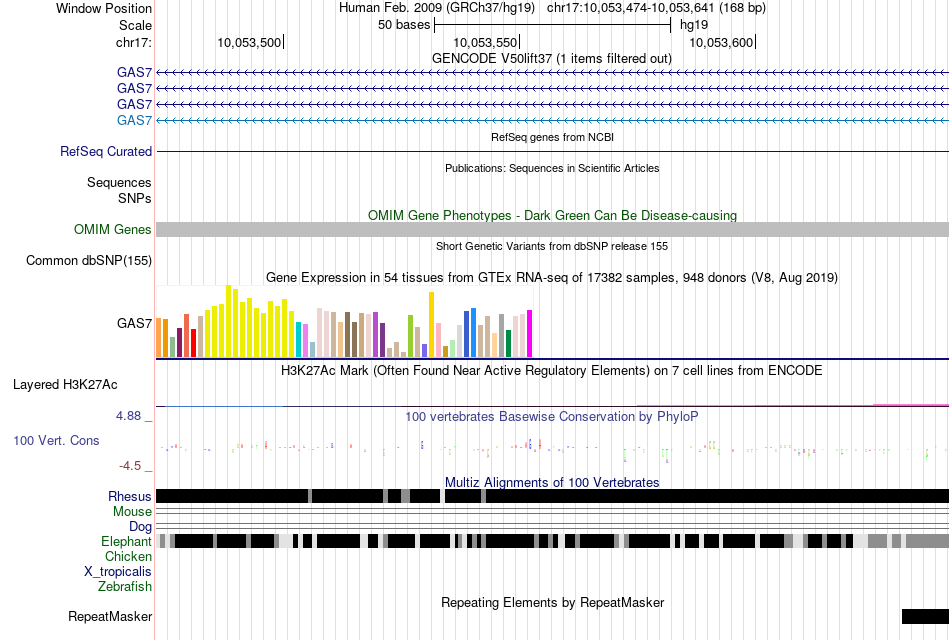
Task: Select the Common dbSNP(155) track label
Action: click(89, 261)
